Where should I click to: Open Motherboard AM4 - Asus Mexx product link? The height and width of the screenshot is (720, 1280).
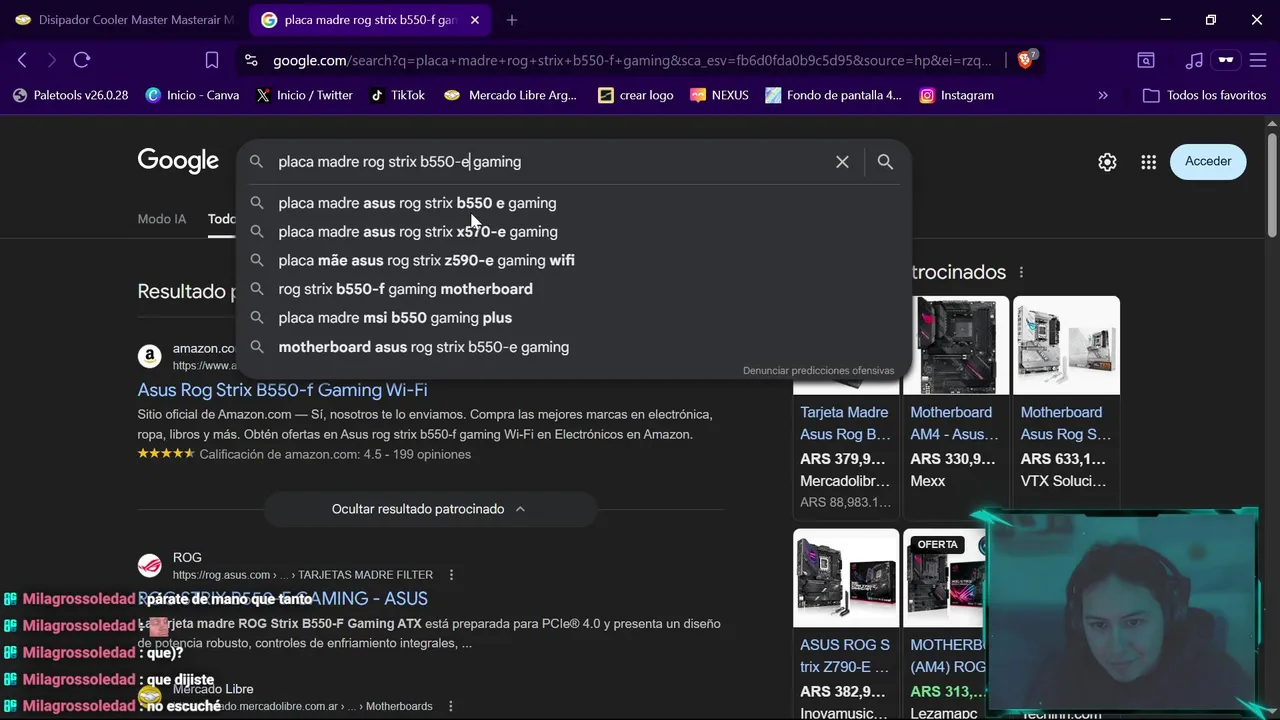pyautogui.click(x=955, y=423)
